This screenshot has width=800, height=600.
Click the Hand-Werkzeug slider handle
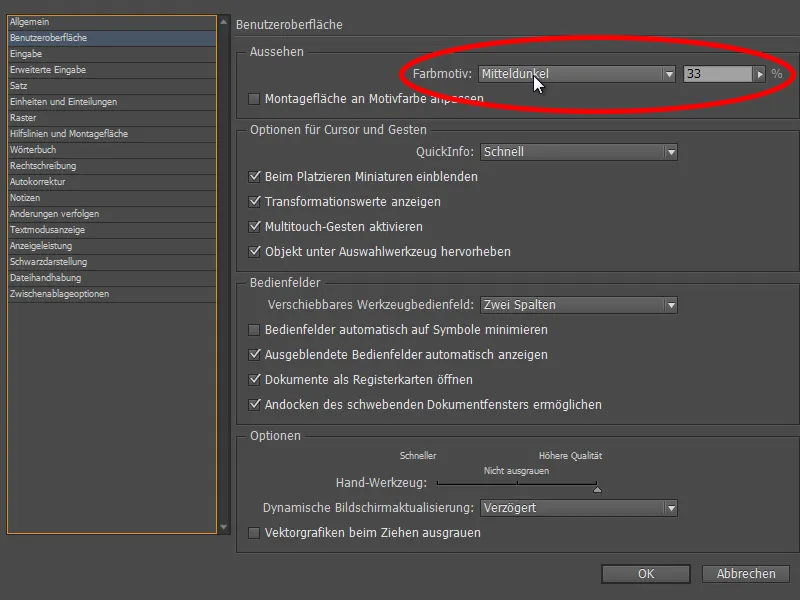click(x=597, y=489)
